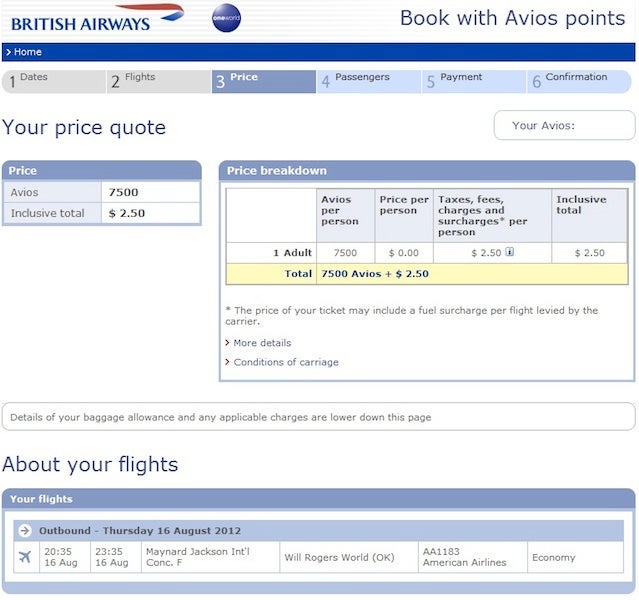
Task: Select step 6 Confirmation tab
Action: point(581,81)
